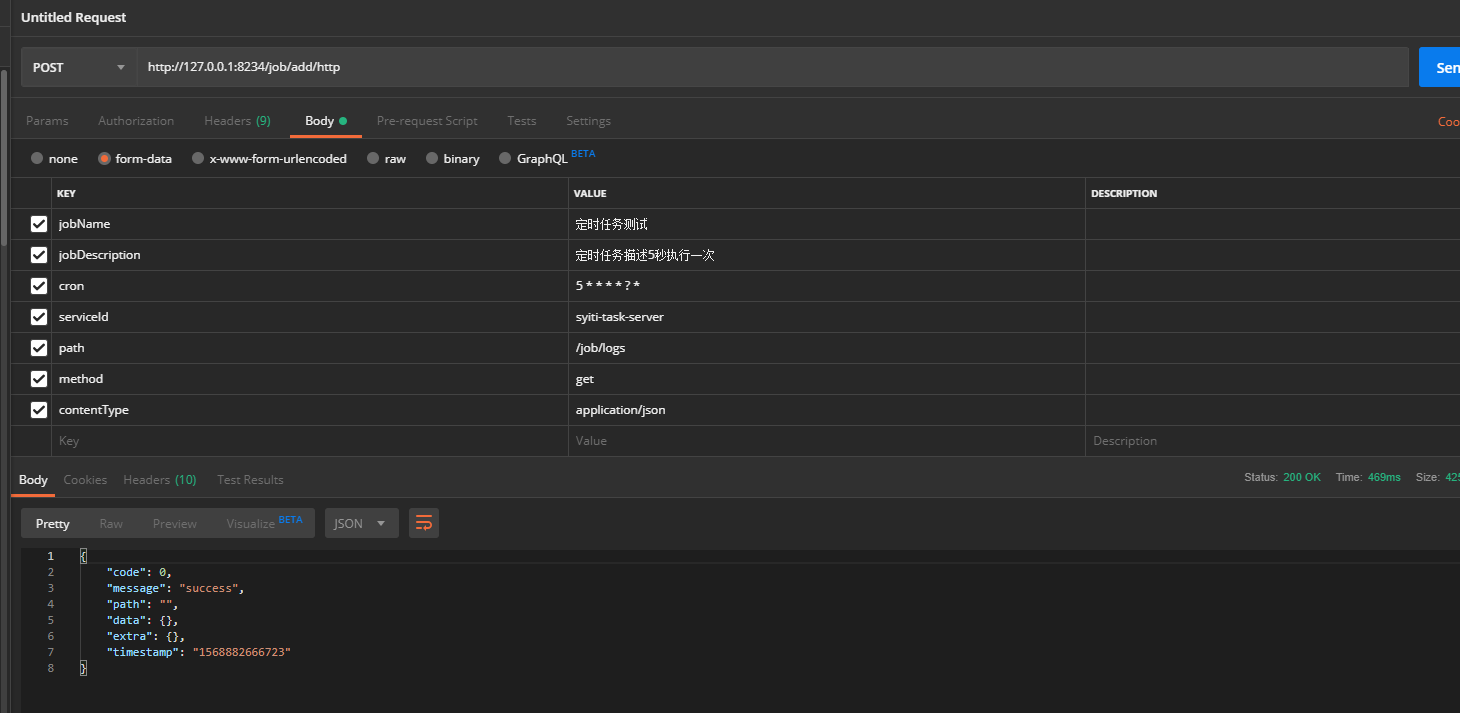Click the request URL input field

pos(600,67)
